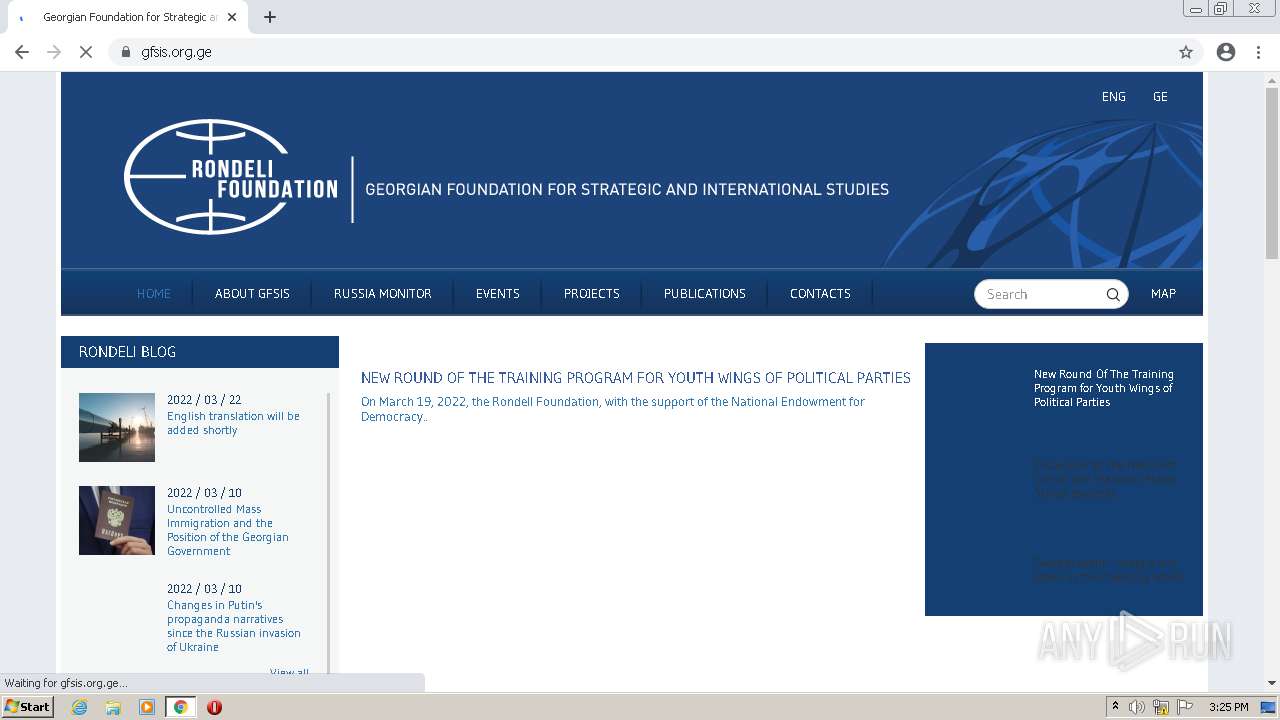Open the File Explorer folder in the taskbar
Image resolution: width=1280 pixels, height=720 pixels.
(113, 707)
